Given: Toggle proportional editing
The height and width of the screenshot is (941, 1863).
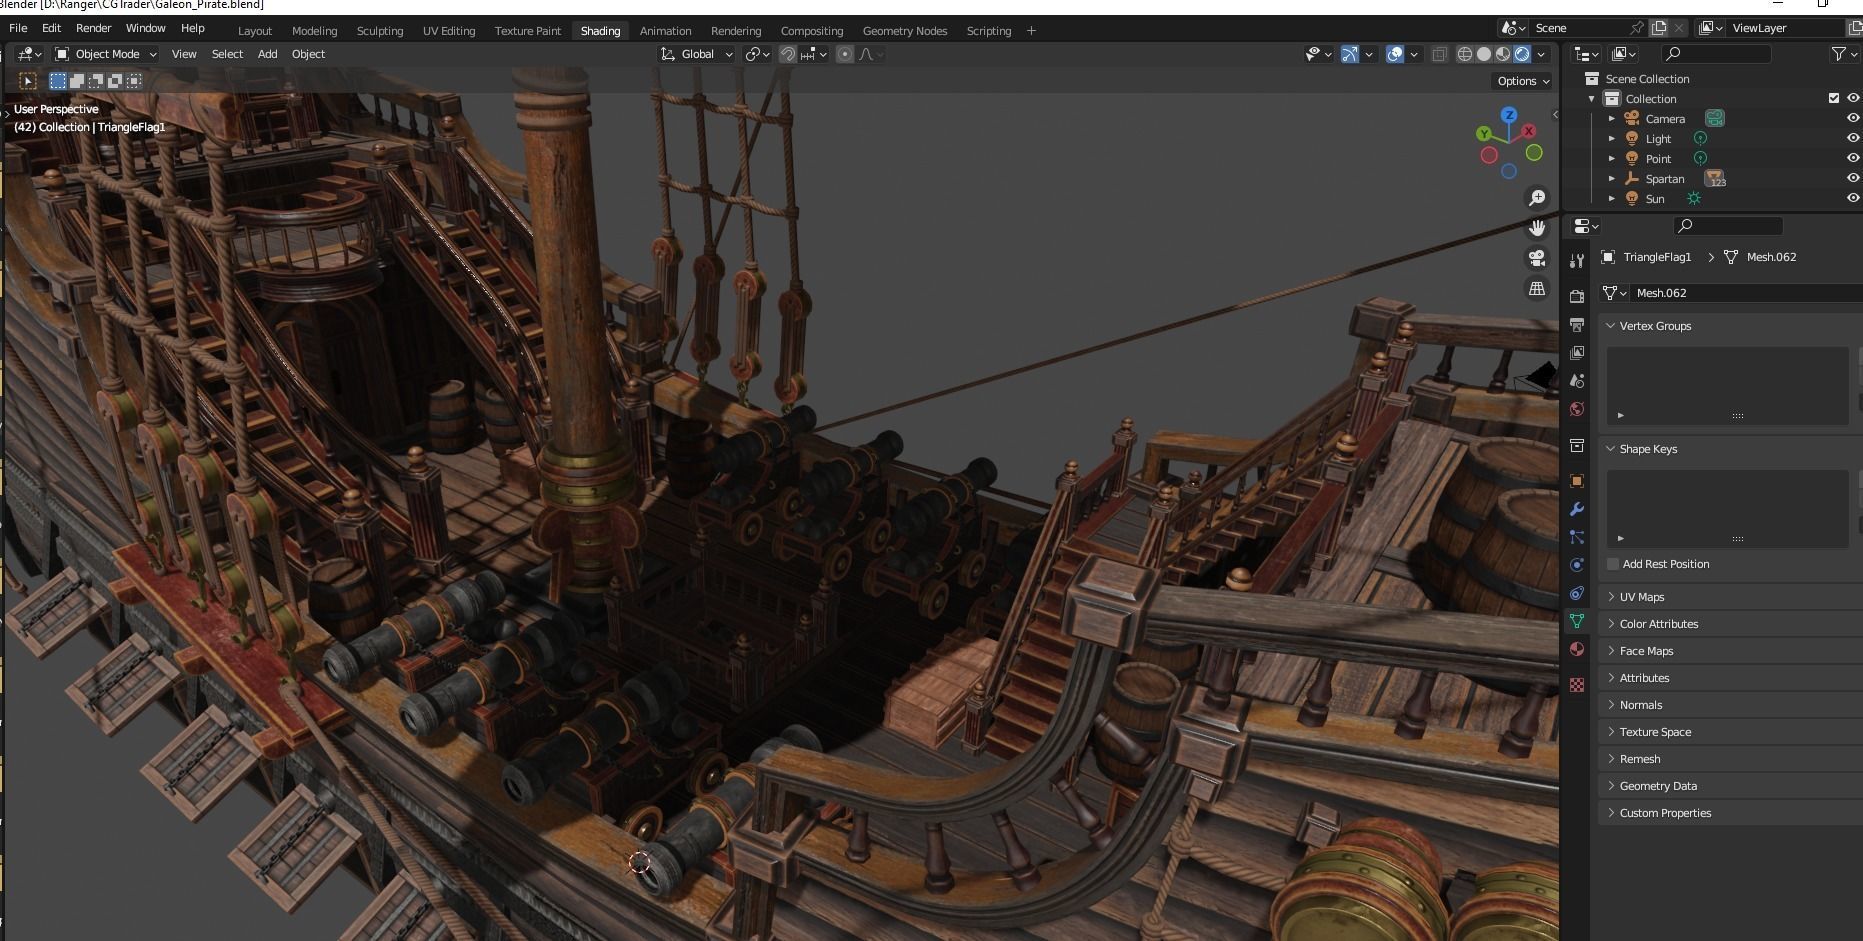Looking at the screenshot, I should tap(845, 54).
